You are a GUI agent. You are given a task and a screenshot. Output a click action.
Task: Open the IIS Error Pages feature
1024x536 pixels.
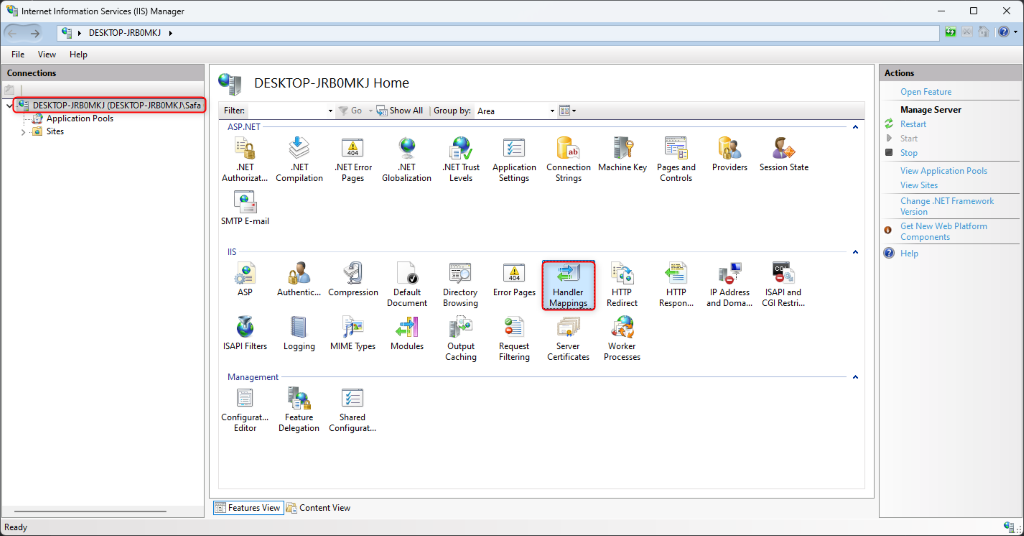coord(514,279)
